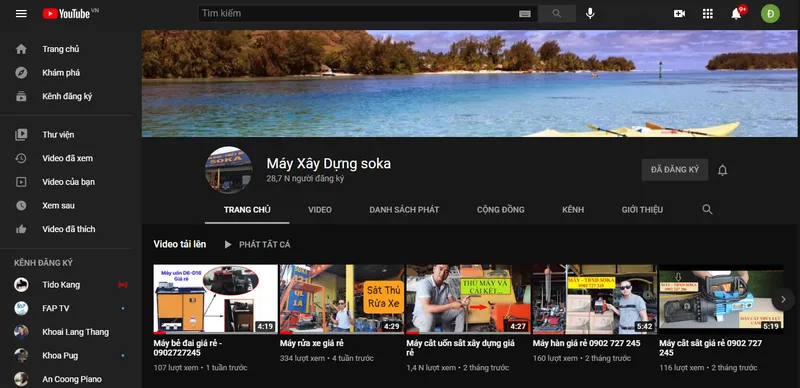Click the ĐÃ ĐĂNG KÝ subscribed button
The width and height of the screenshot is (800, 388).
674,170
